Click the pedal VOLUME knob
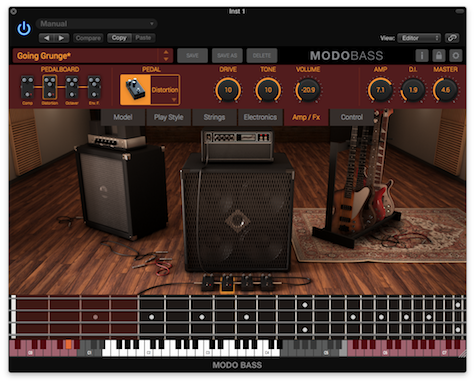 tap(308, 90)
